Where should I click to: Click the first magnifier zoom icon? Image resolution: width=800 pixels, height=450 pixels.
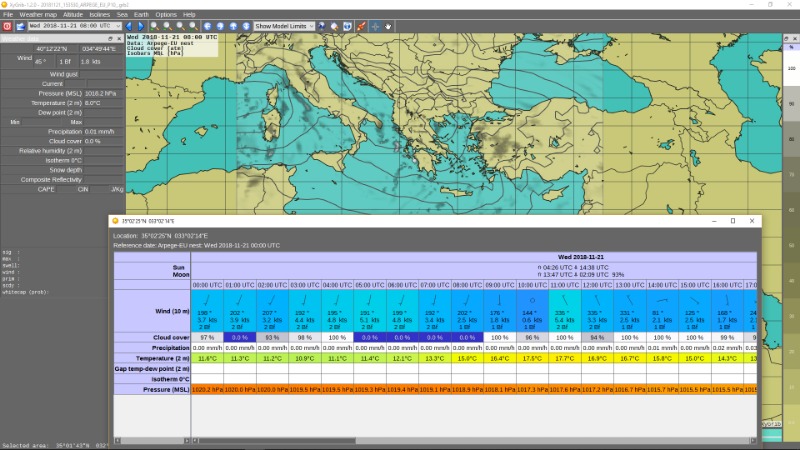(155, 26)
